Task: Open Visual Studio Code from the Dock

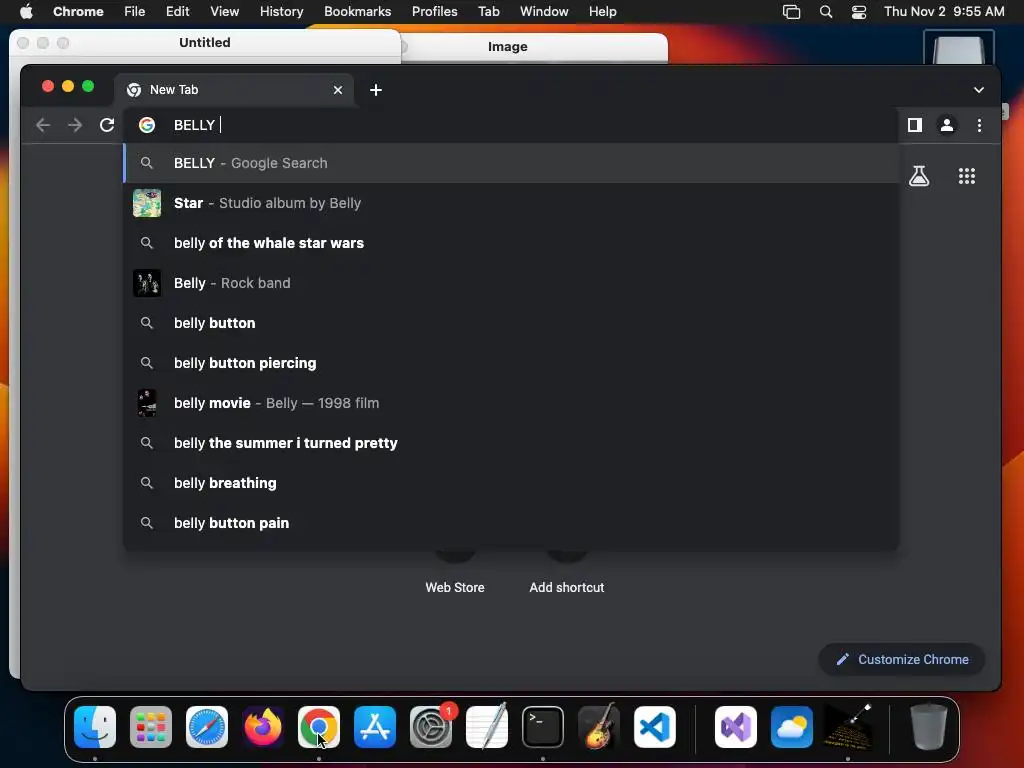Action: (x=655, y=727)
